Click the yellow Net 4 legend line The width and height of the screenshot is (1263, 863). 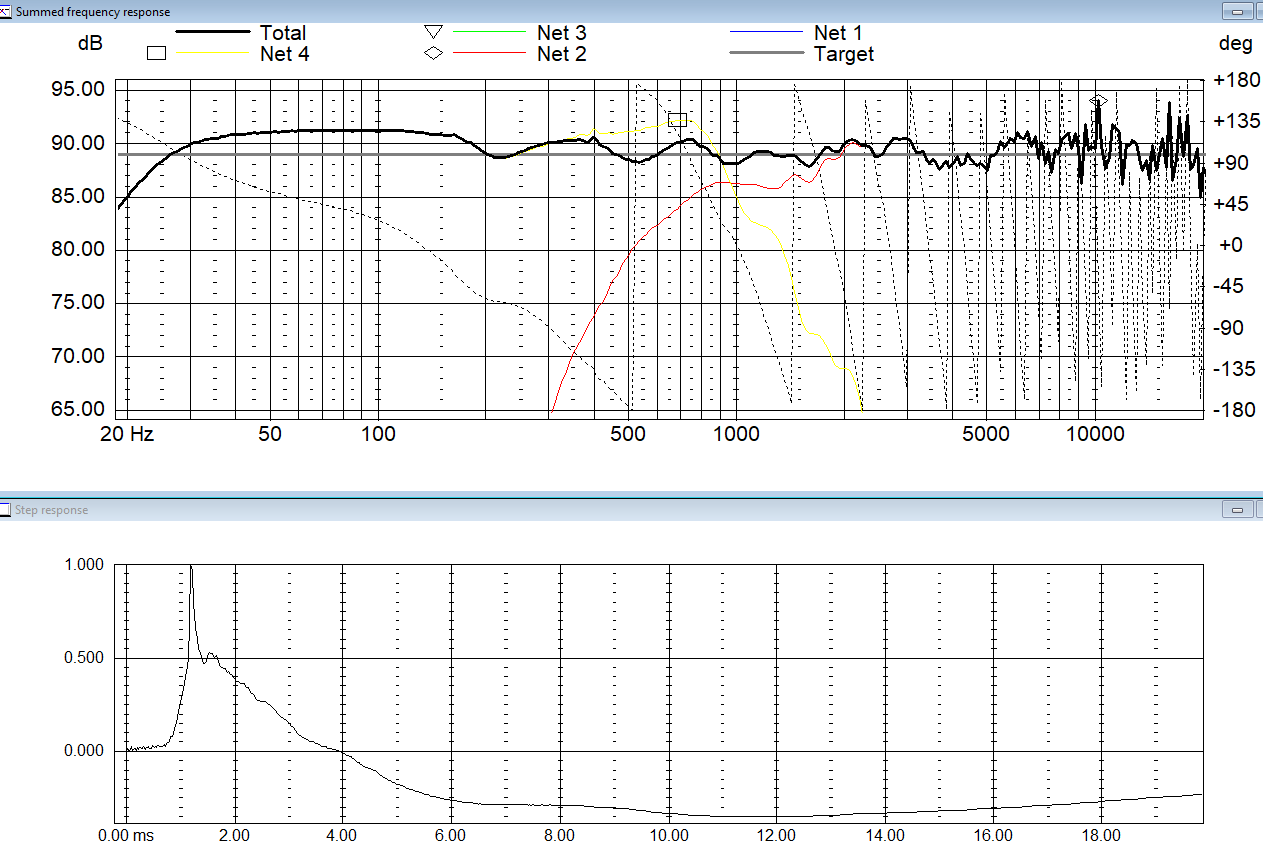(x=213, y=54)
